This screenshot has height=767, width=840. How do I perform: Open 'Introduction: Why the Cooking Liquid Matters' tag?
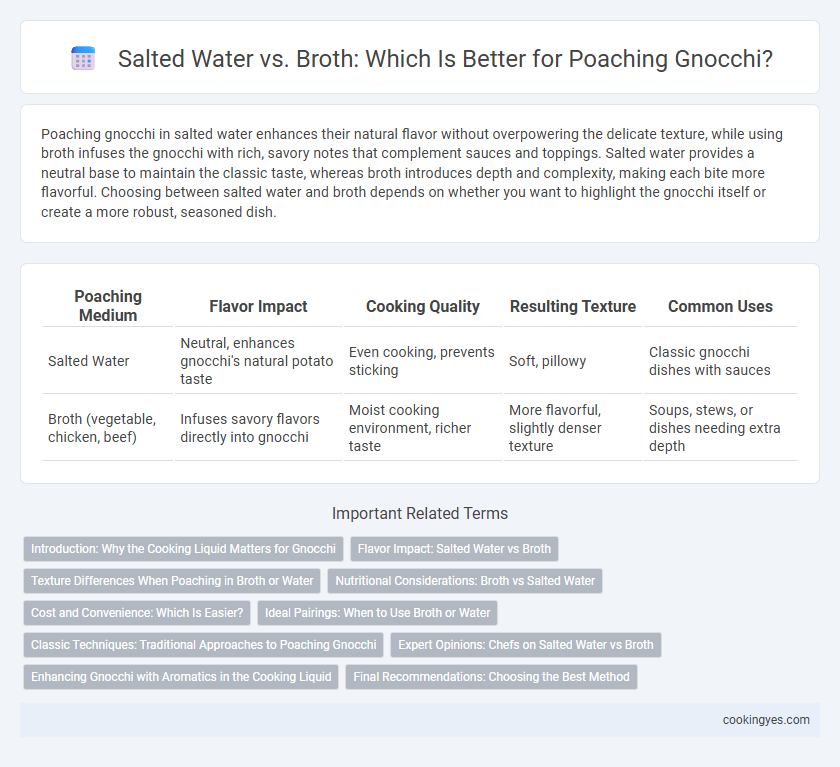183,549
